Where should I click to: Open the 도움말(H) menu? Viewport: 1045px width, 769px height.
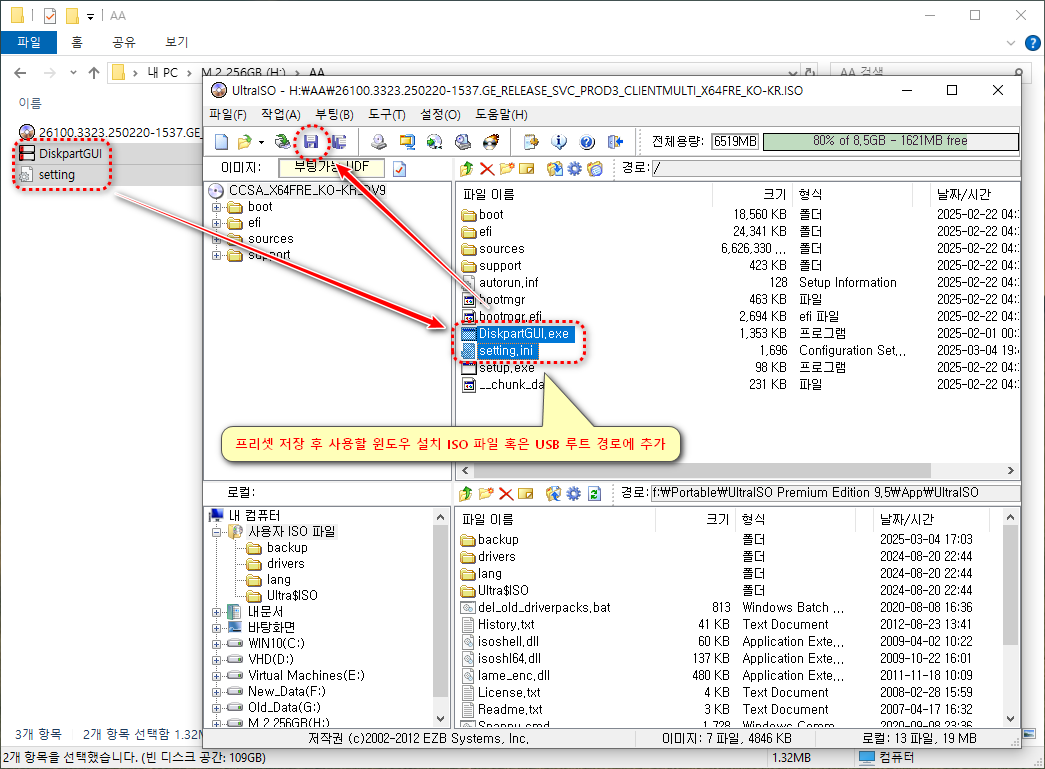(501, 115)
